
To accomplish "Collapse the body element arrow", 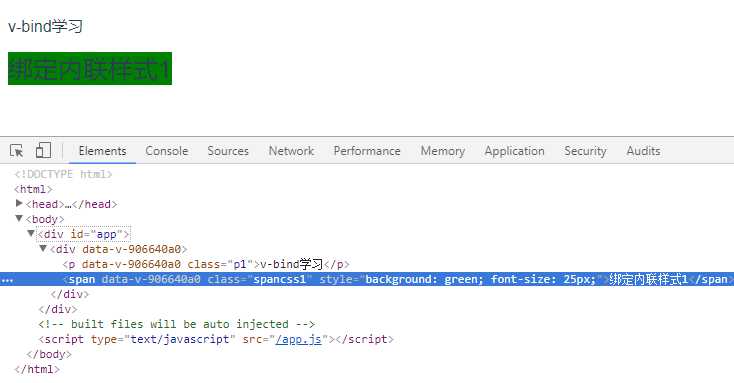I will click(x=19, y=218).
